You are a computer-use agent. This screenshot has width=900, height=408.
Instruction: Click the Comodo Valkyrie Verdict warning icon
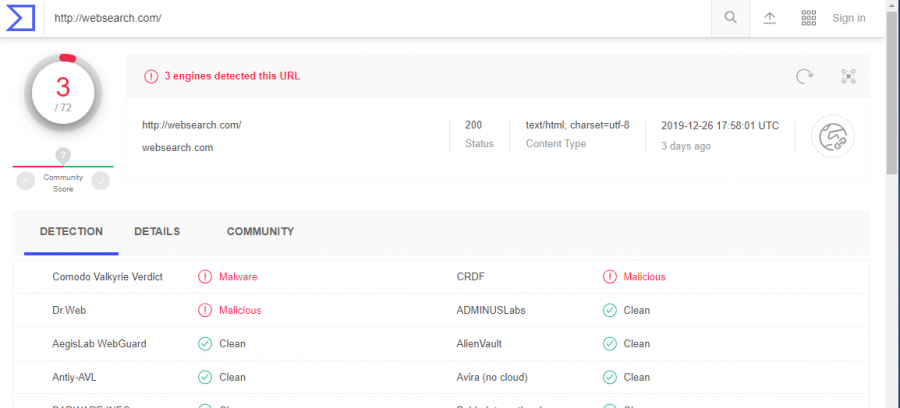click(205, 277)
